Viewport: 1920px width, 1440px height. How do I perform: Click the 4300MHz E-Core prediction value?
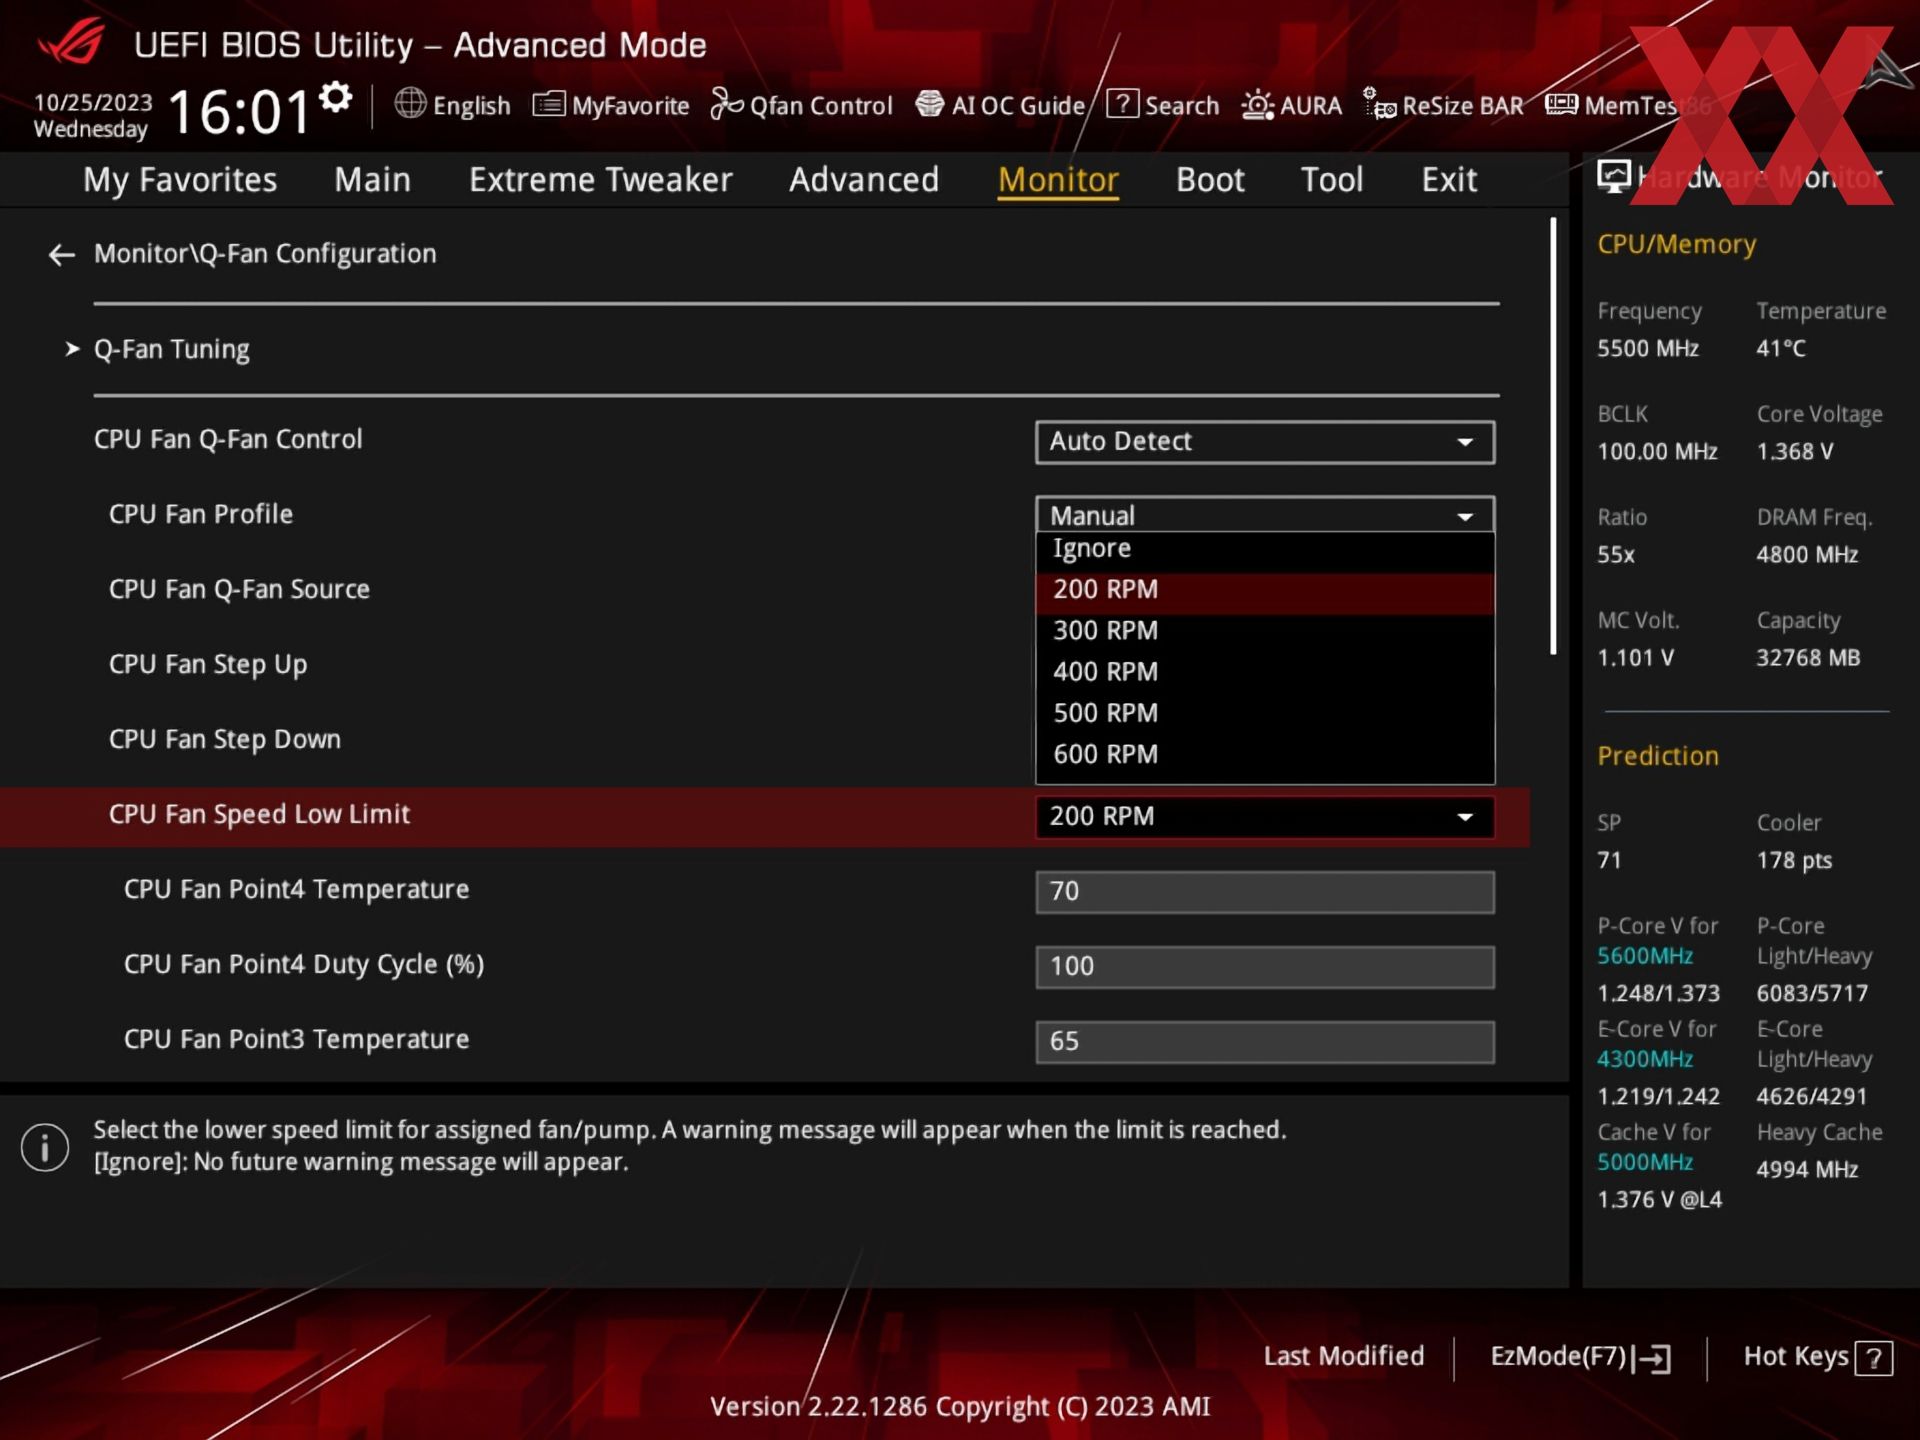coord(1644,1059)
